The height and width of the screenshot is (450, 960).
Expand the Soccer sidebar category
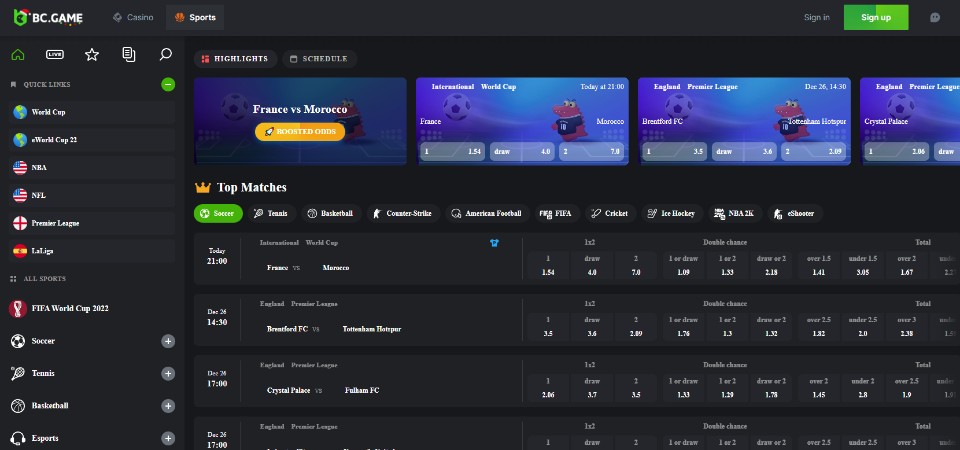tap(168, 341)
